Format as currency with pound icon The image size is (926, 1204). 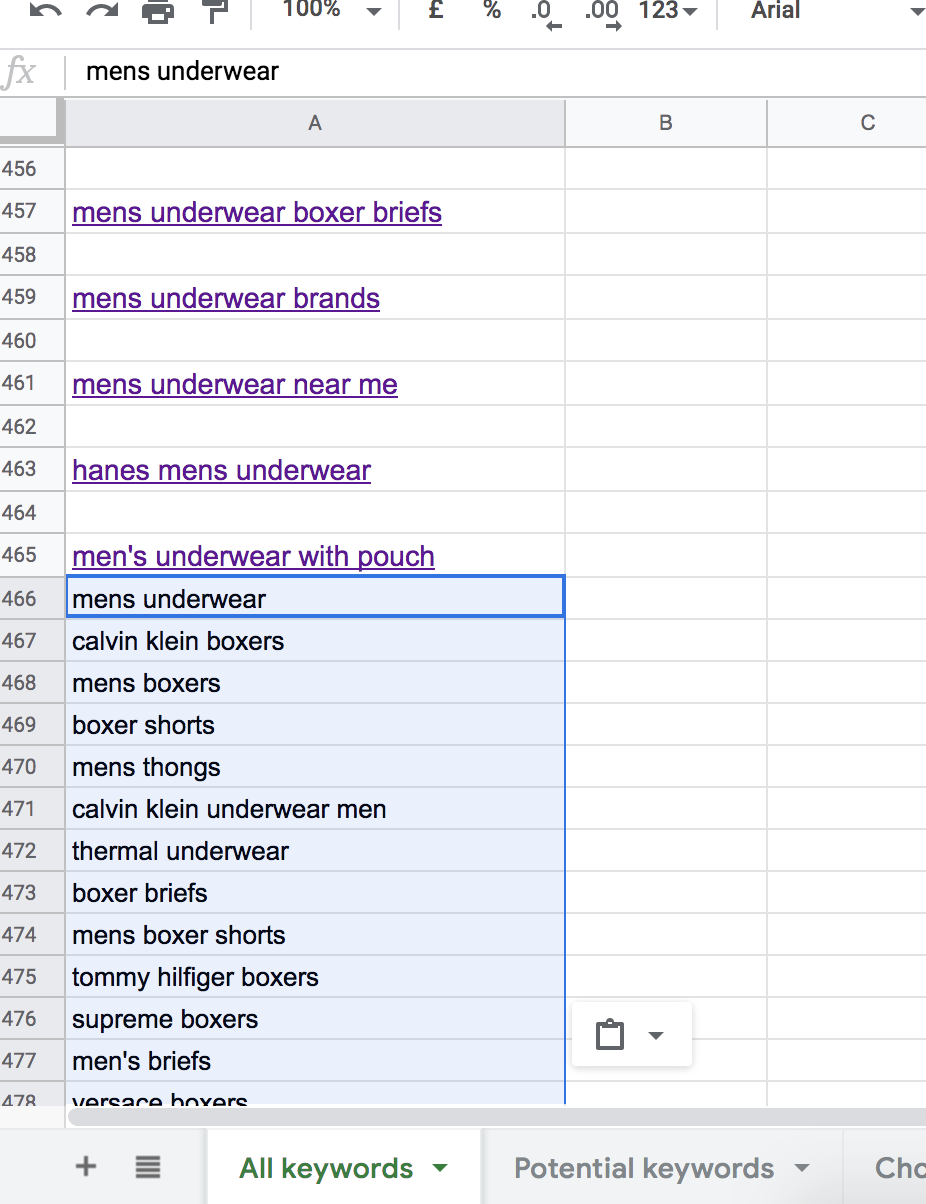[436, 10]
